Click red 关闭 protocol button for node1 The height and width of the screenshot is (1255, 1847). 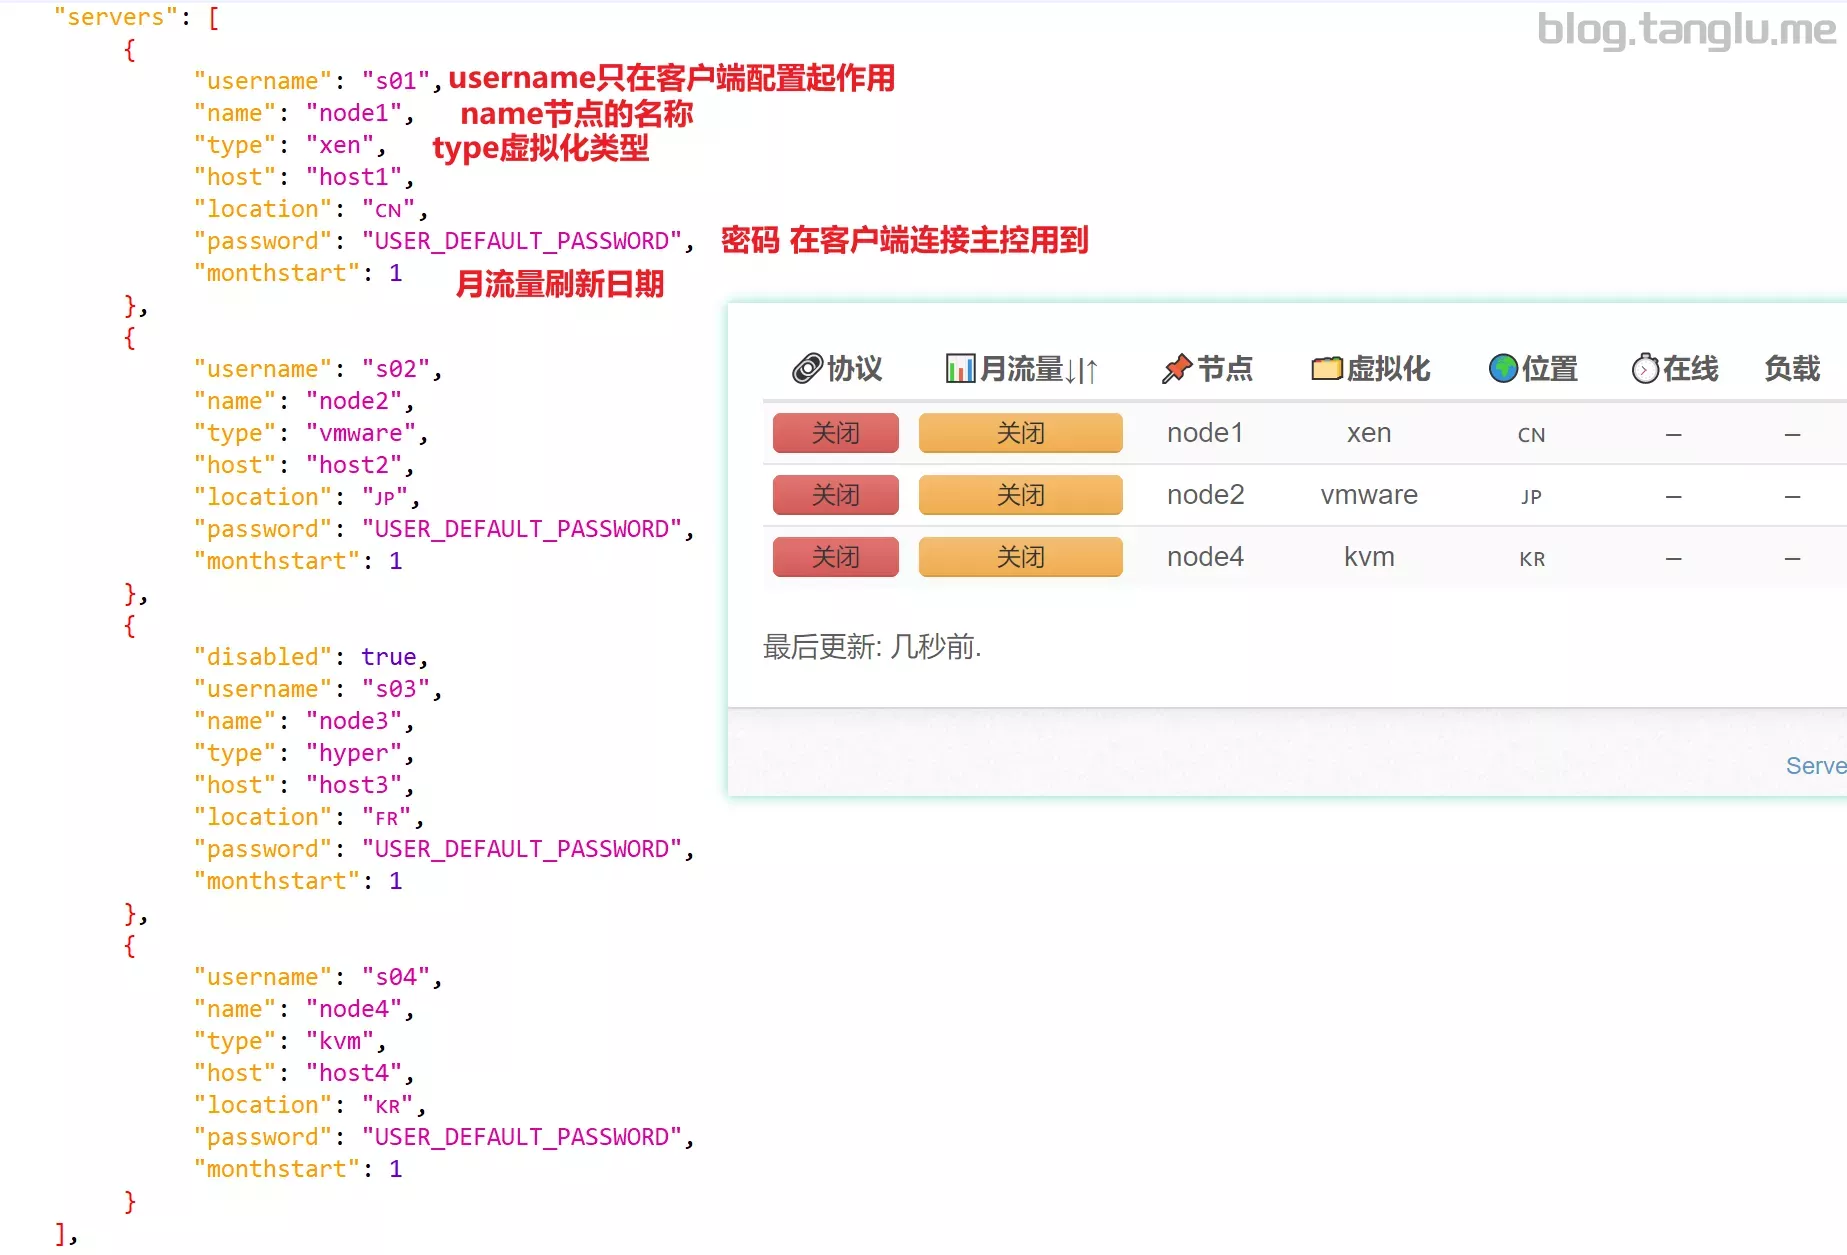click(x=835, y=433)
